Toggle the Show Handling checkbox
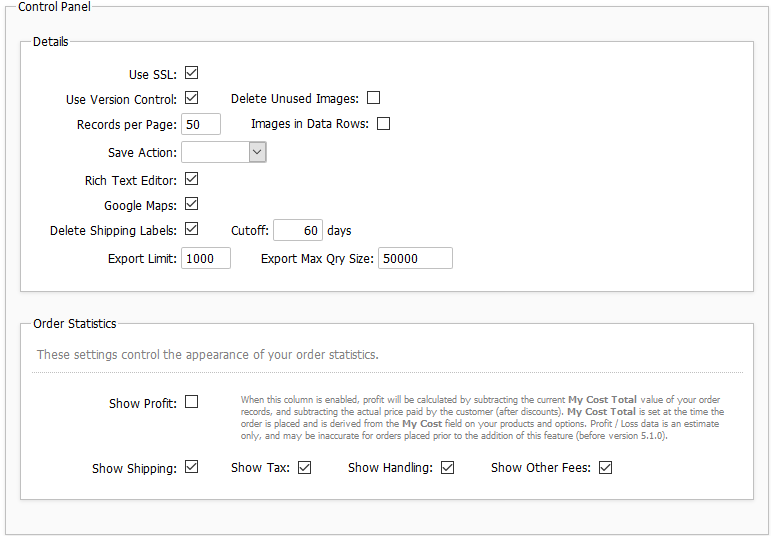The height and width of the screenshot is (539, 771). coord(447,467)
